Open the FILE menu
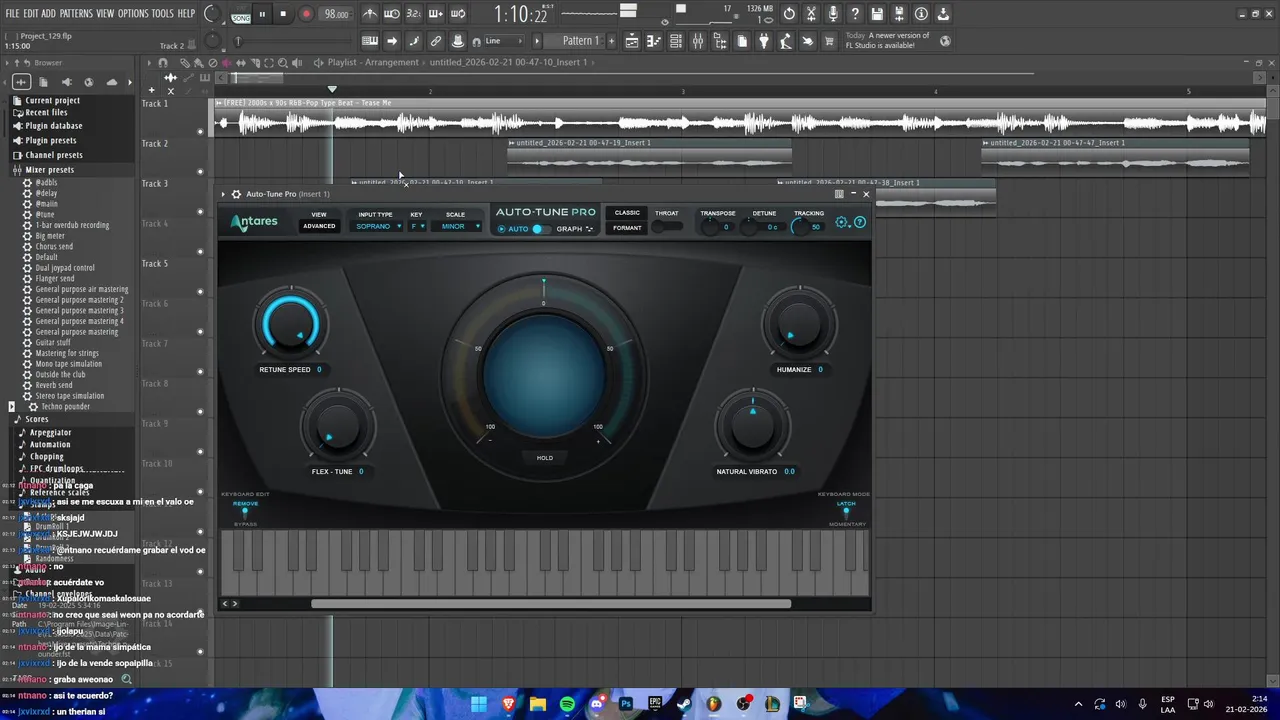 [x=12, y=14]
